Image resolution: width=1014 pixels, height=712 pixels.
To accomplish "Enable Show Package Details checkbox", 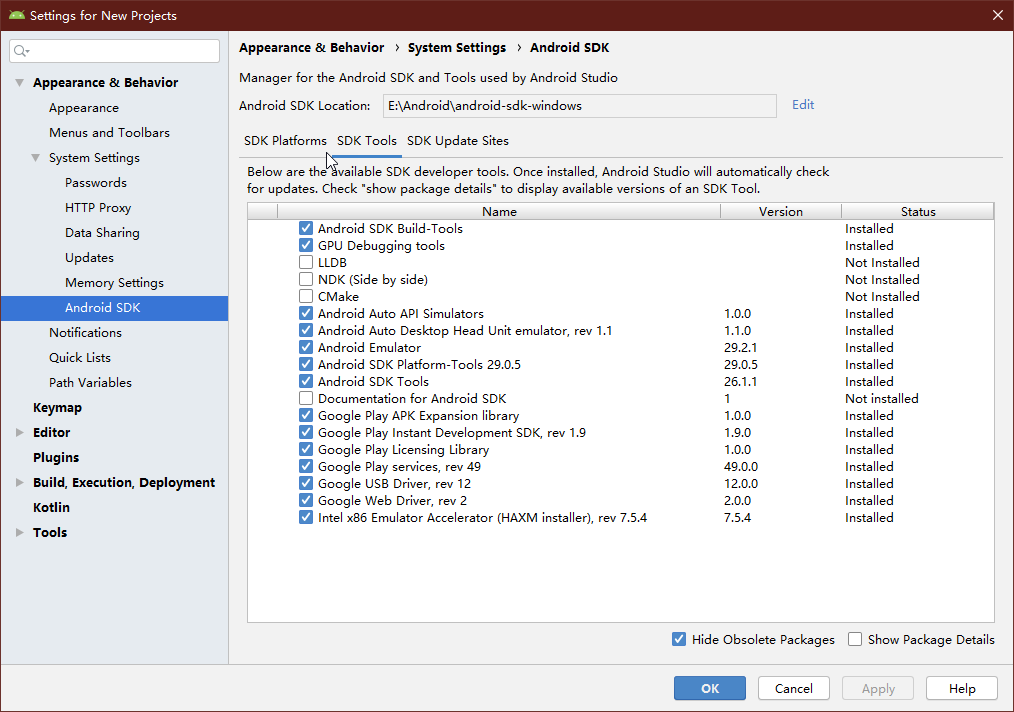I will (855, 639).
